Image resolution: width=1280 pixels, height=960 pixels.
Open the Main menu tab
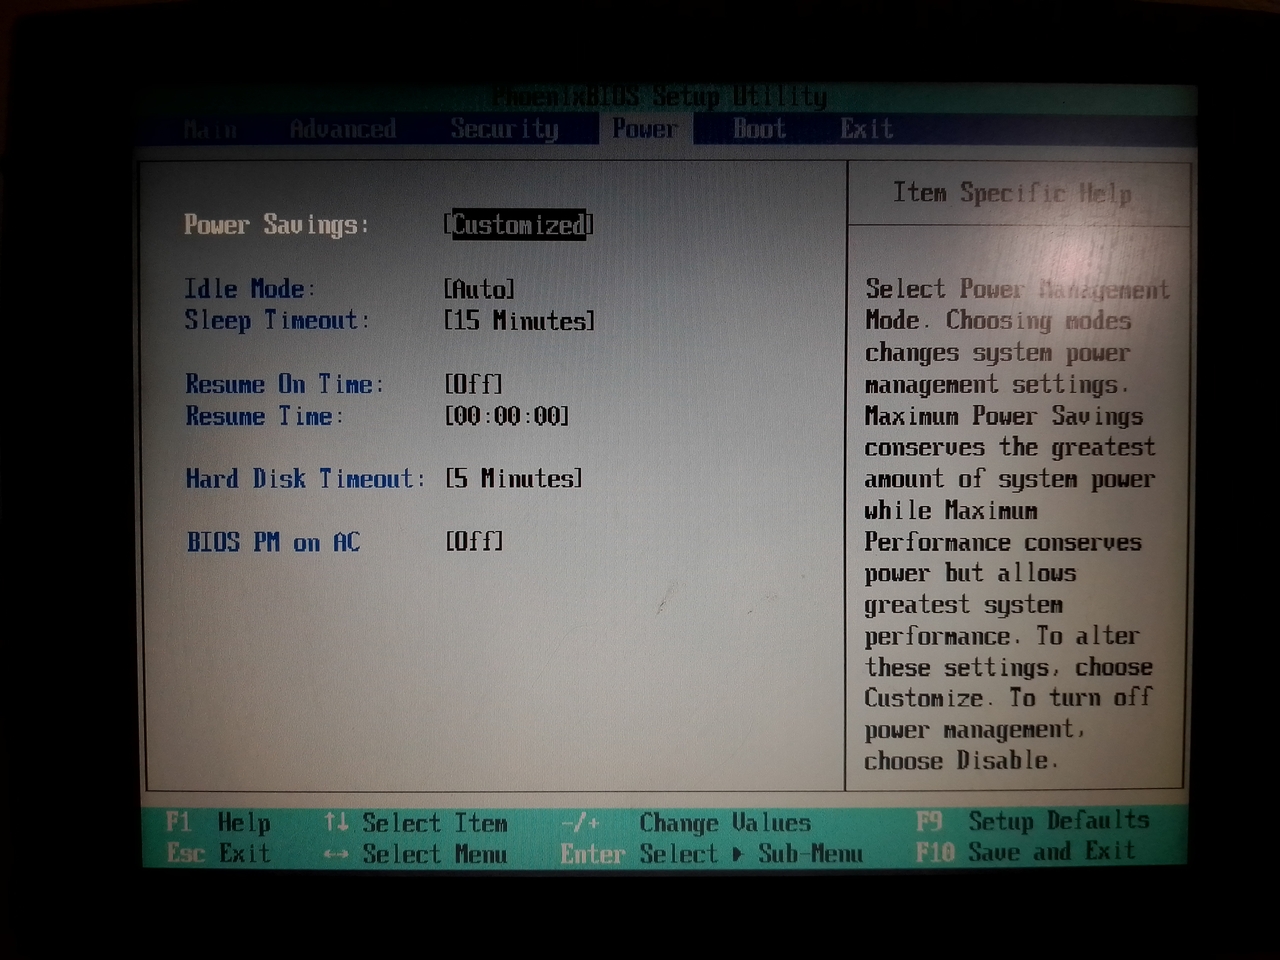click(211, 129)
